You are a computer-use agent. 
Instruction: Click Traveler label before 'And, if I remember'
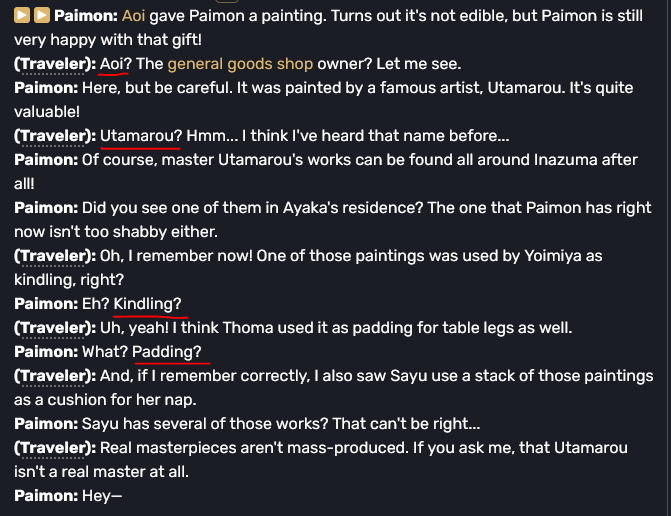pos(55,376)
